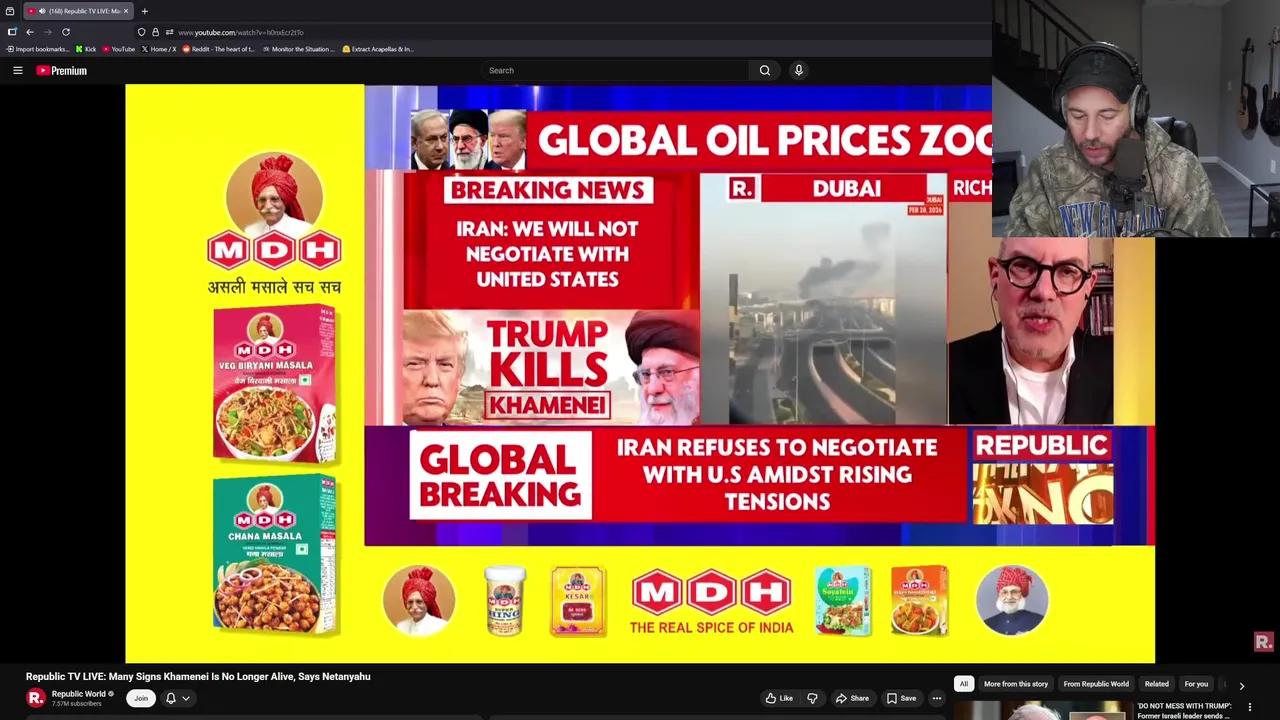Open the YouTube guide hamburger menu
The width and height of the screenshot is (1280, 720).
point(17,70)
